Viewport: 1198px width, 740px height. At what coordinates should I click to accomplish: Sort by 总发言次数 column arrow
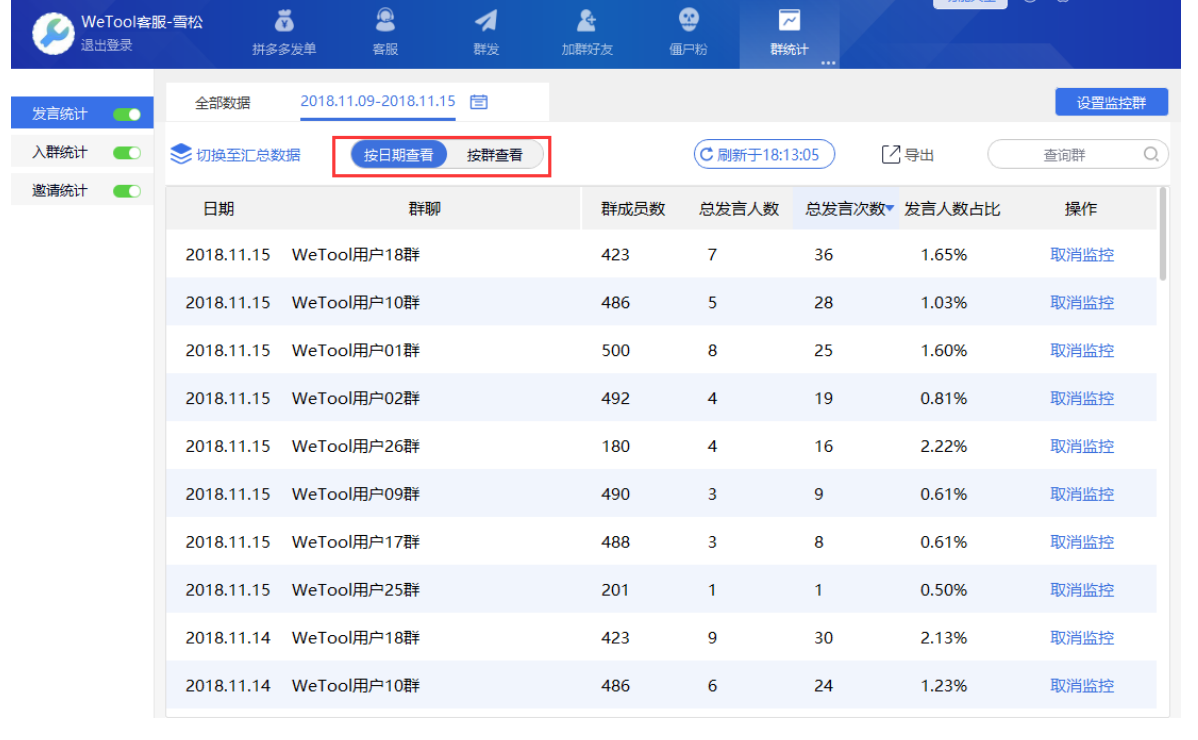tap(890, 208)
